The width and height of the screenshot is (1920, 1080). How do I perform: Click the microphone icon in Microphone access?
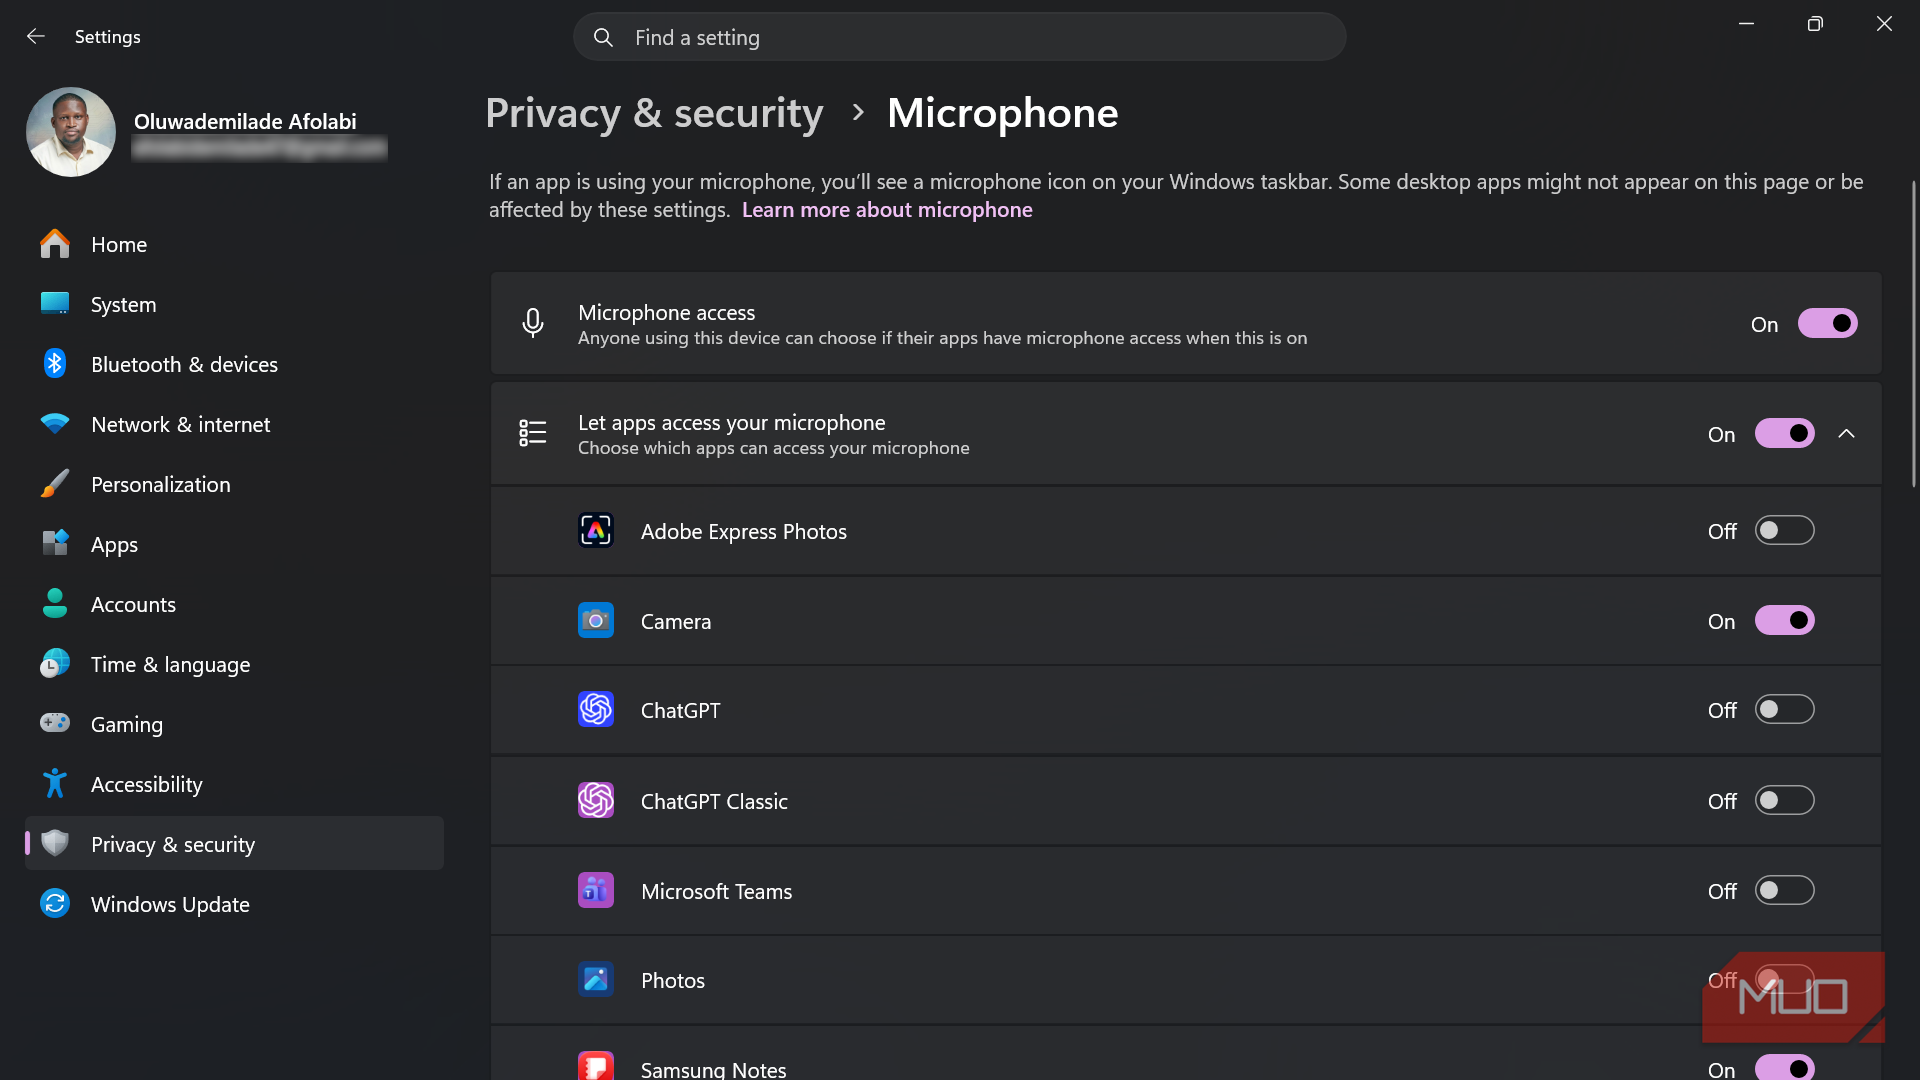(x=533, y=323)
